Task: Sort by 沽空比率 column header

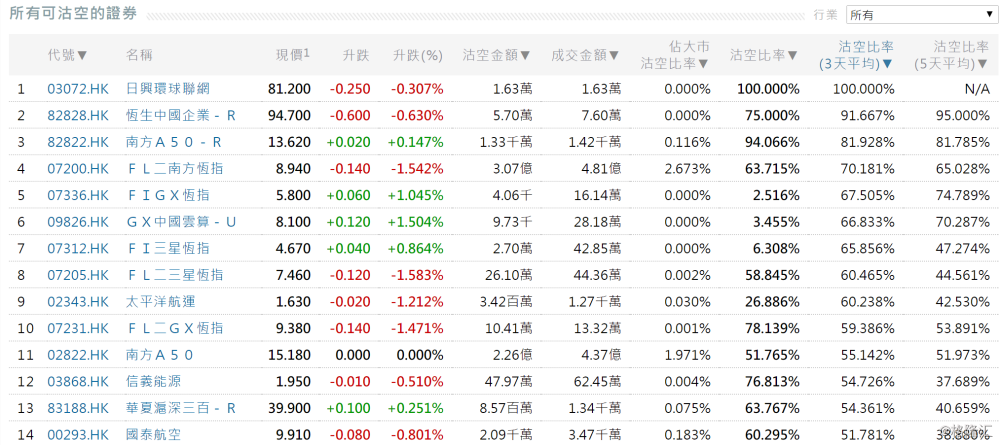Action: [764, 55]
